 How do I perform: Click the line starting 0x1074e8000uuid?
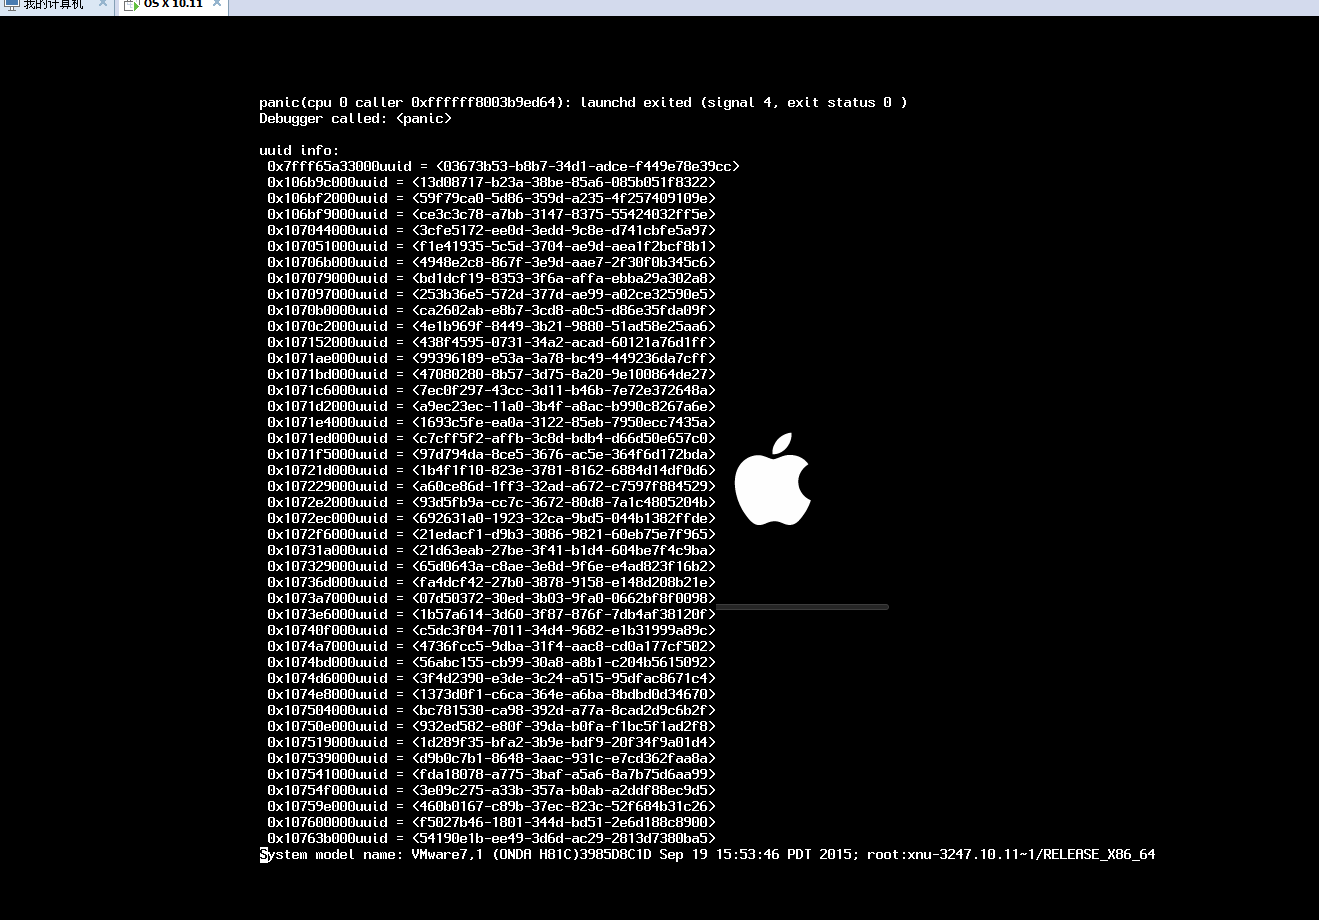click(491, 694)
